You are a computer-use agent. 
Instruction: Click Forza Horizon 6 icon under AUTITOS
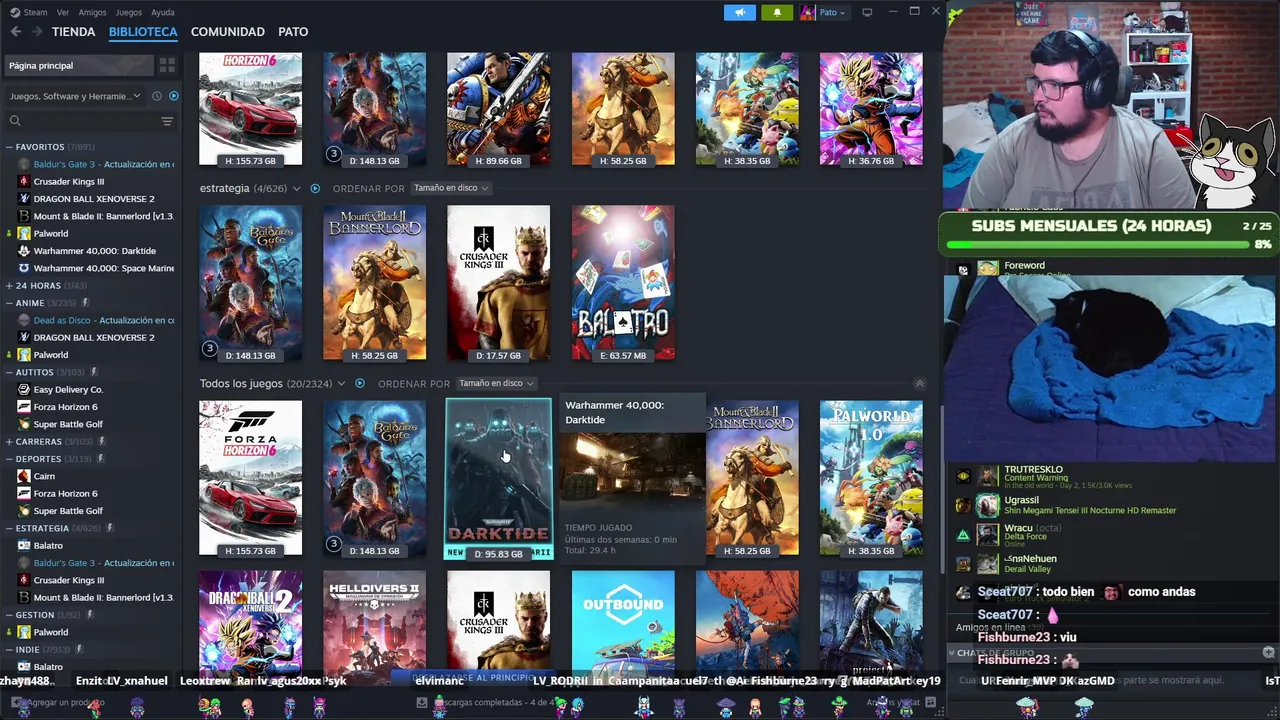[24, 407]
